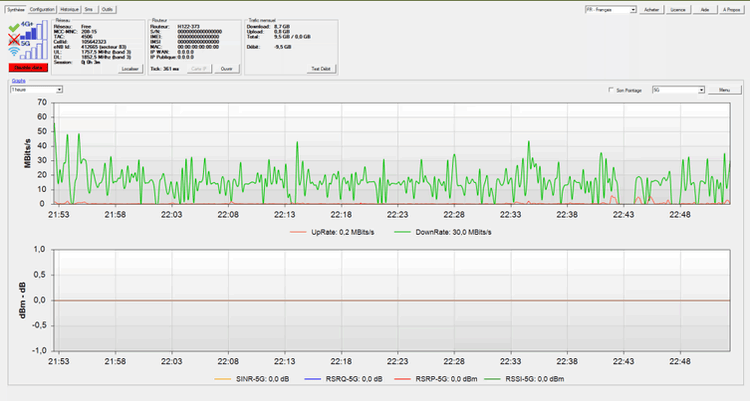Switch to the Configuration tab
Screen dimensions: 750x401
(43, 8)
